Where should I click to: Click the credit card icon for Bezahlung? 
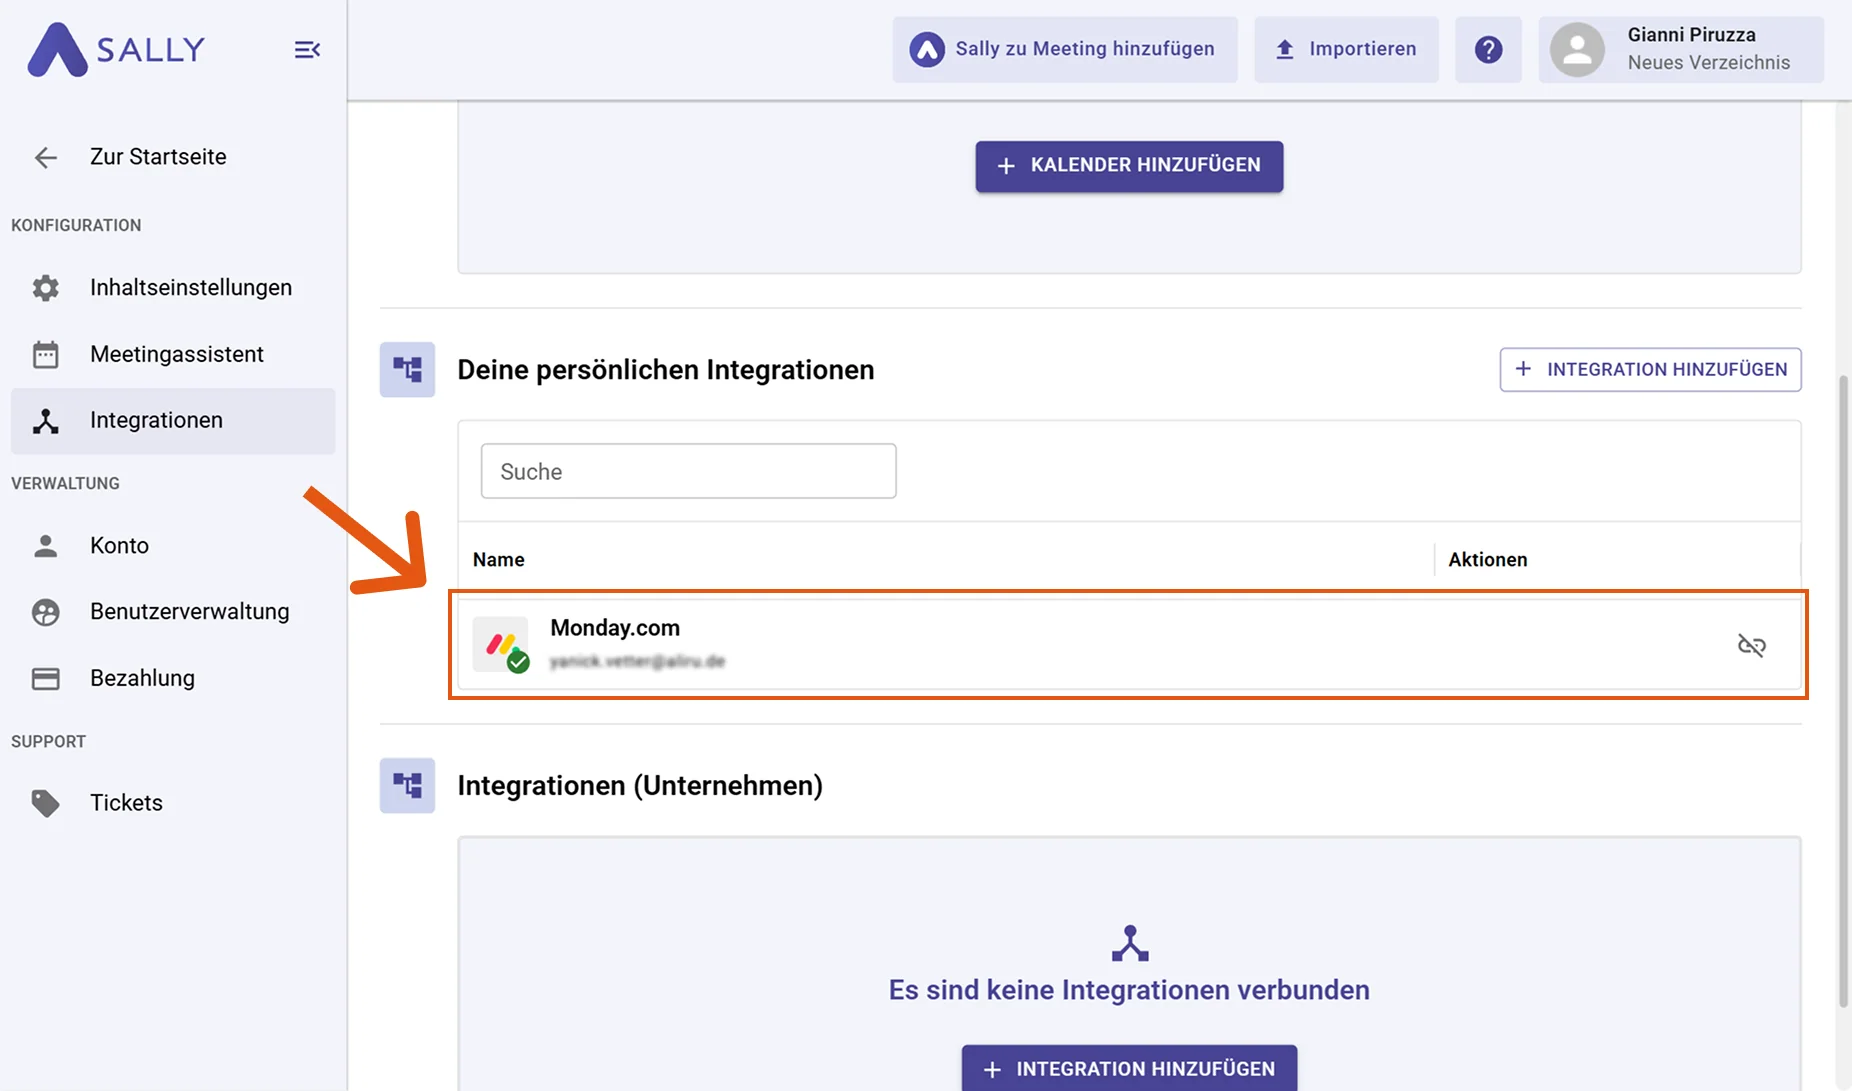tap(45, 679)
